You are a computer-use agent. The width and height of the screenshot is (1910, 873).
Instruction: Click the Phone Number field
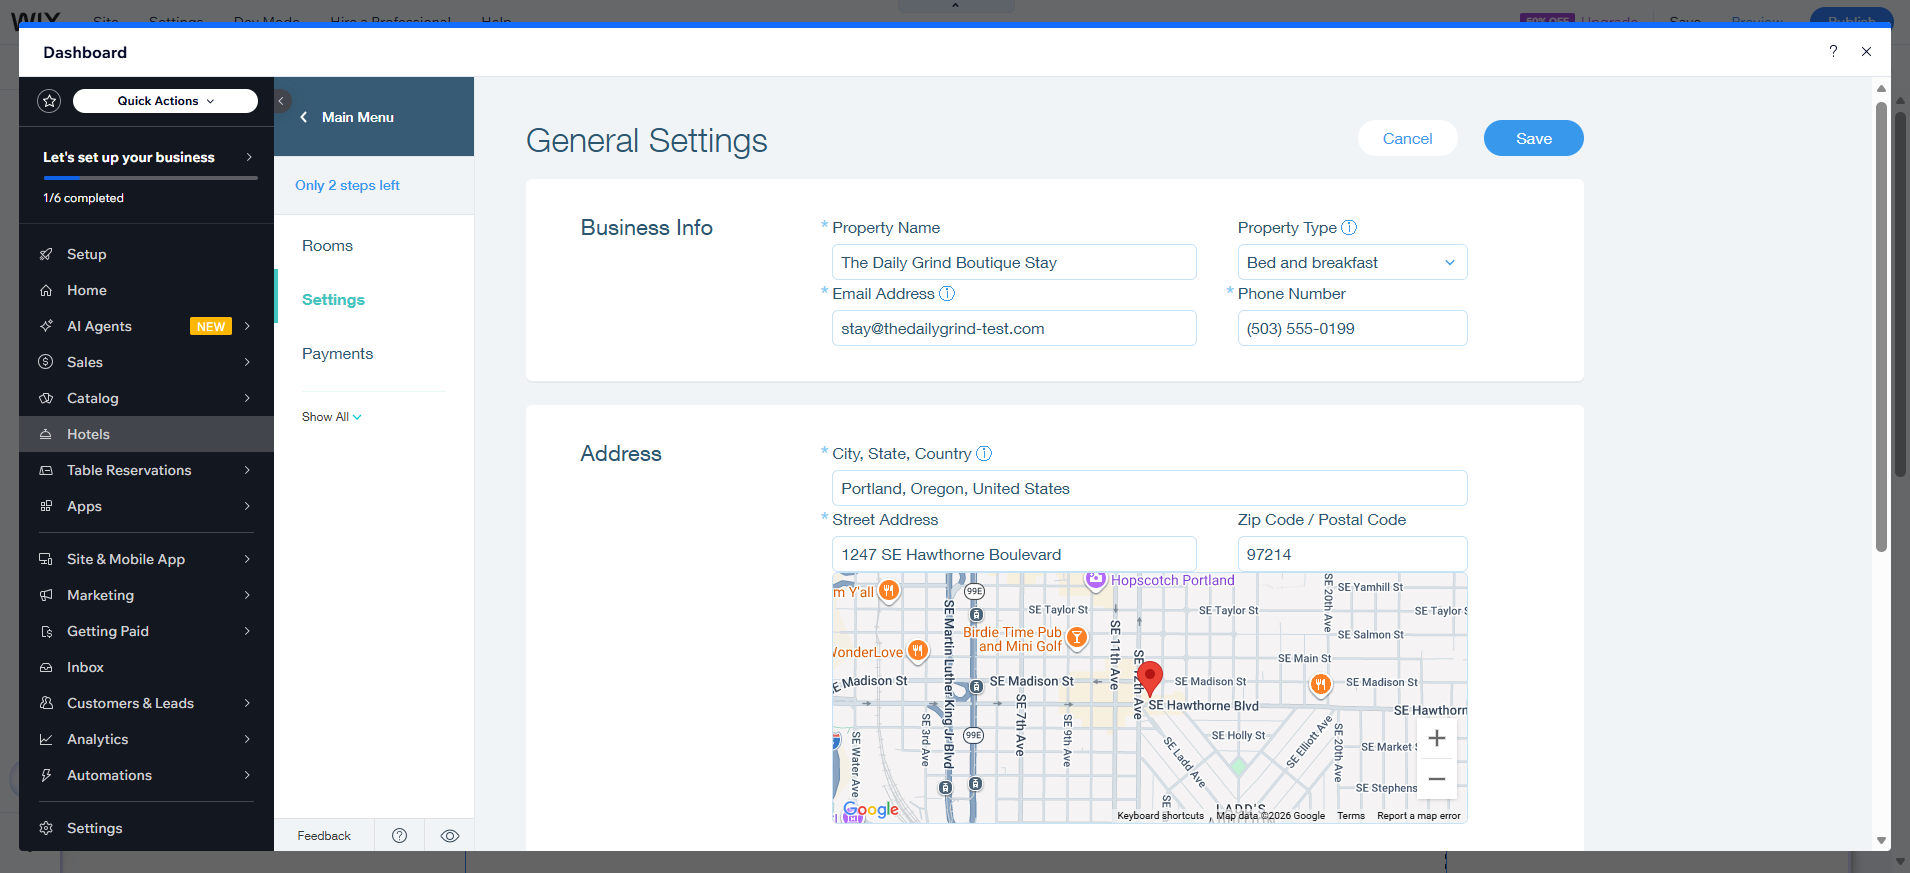pyautogui.click(x=1352, y=328)
